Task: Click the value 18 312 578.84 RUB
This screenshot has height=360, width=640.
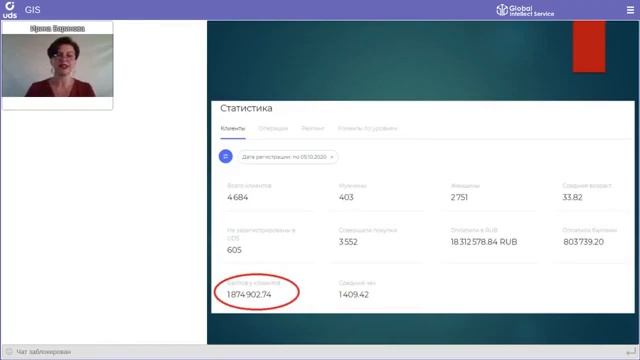Action: click(484, 242)
